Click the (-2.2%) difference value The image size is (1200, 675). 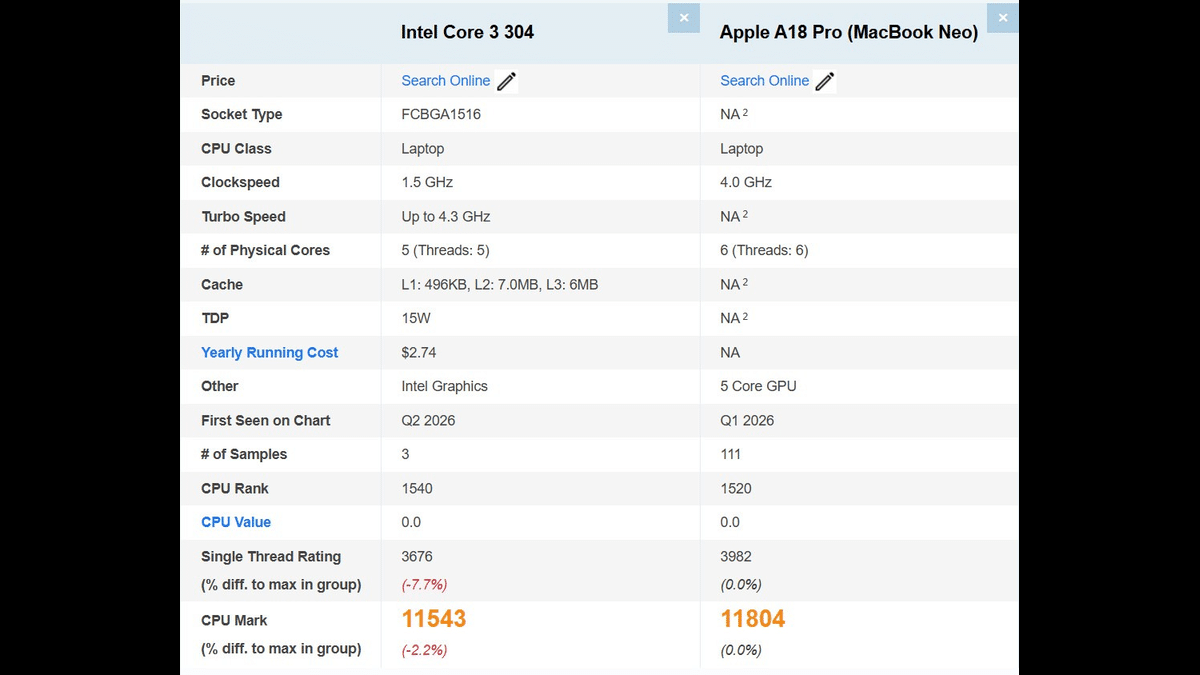424,651
